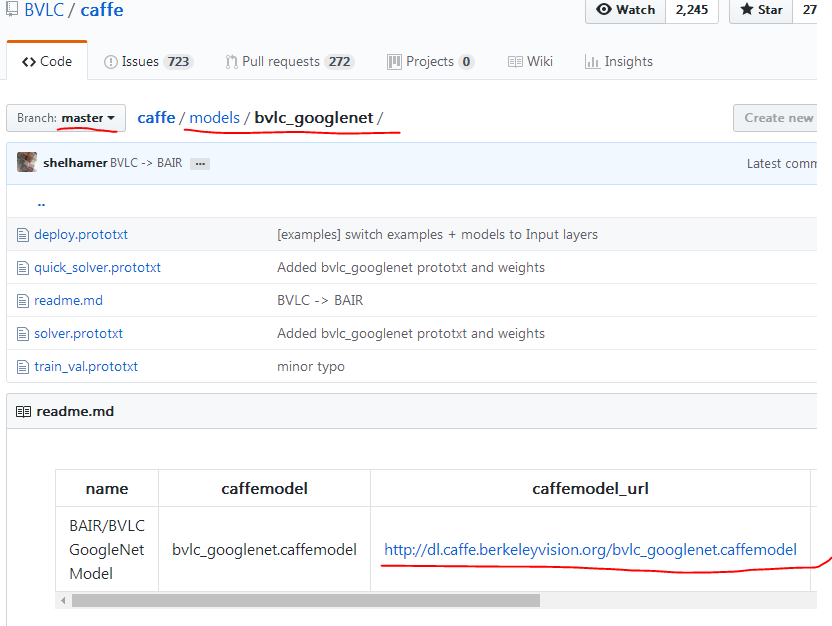Click the Issues exclamation icon
Image resolution: width=832 pixels, height=626 pixels.
click(x=110, y=62)
